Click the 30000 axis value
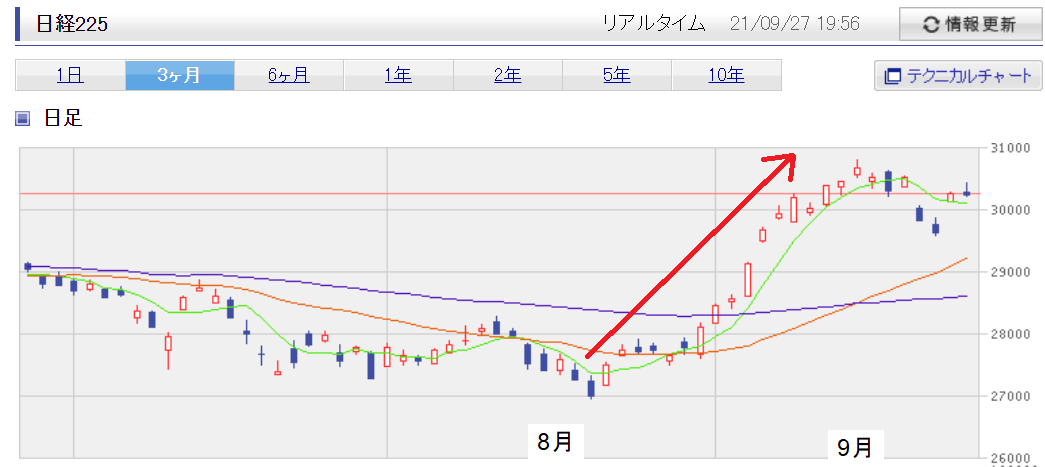This screenshot has width=1045, height=467. pos(1010,210)
